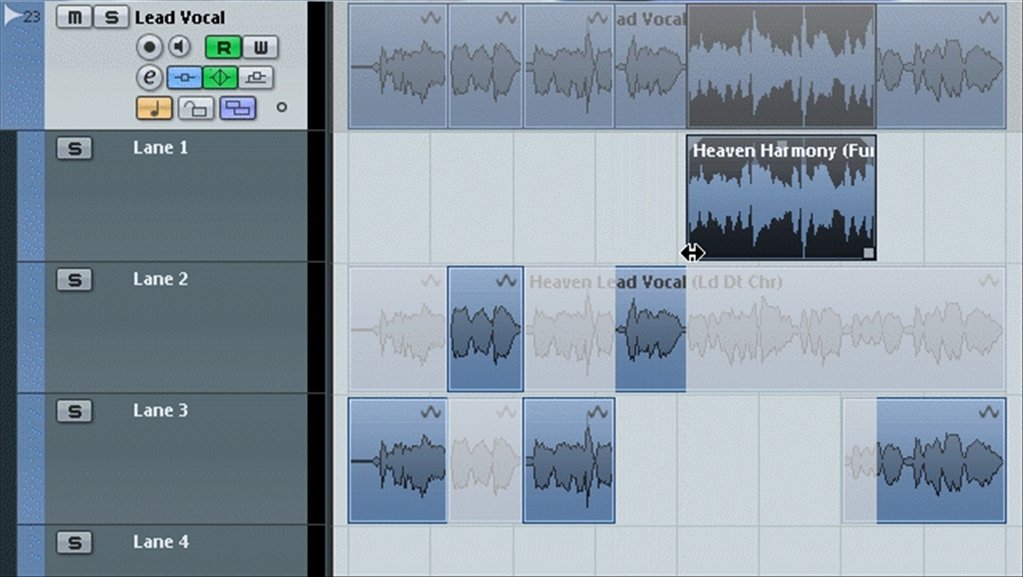Solo Lane 3
This screenshot has height=577, width=1023.
[74, 411]
